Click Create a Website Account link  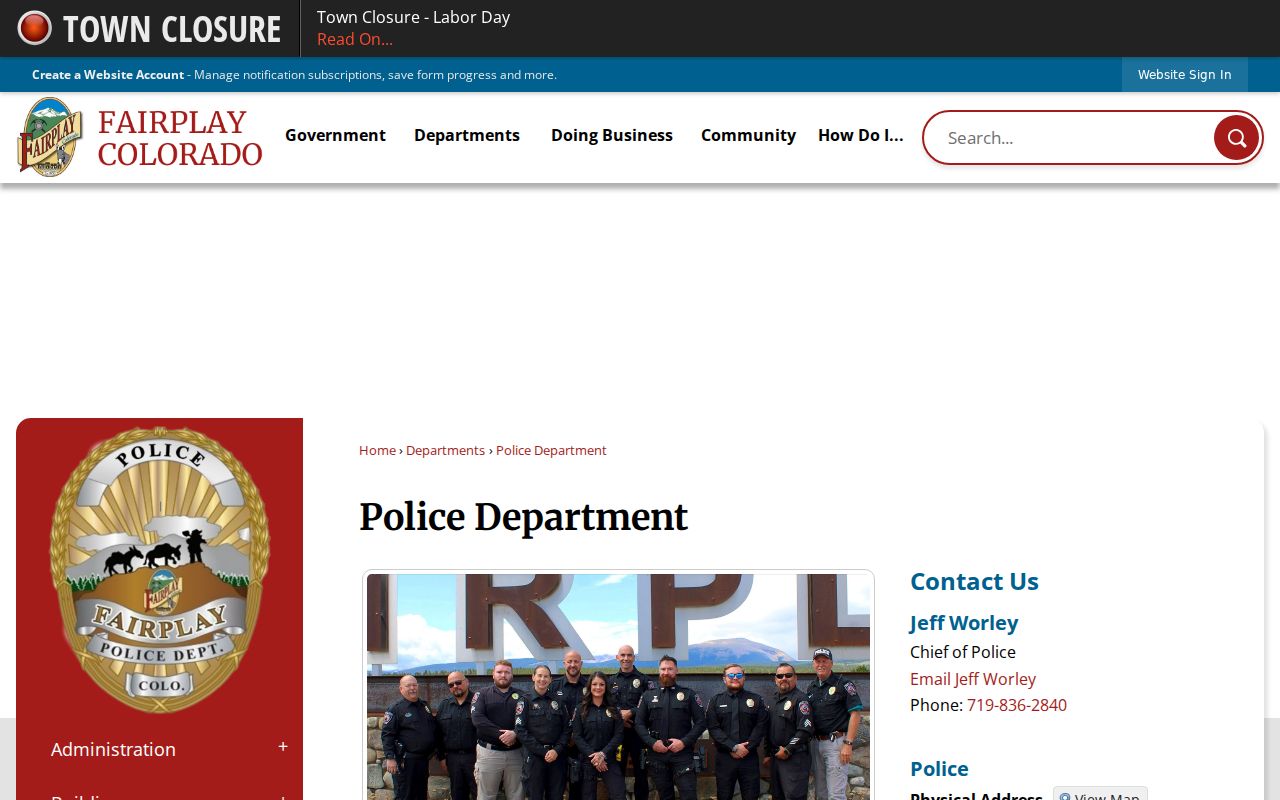pyautogui.click(x=108, y=75)
